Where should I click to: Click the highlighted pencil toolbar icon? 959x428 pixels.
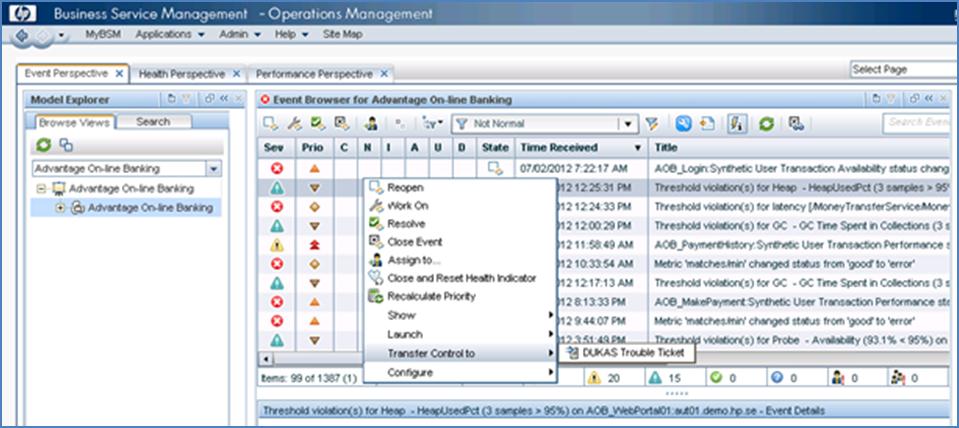pyautogui.click(x=736, y=124)
